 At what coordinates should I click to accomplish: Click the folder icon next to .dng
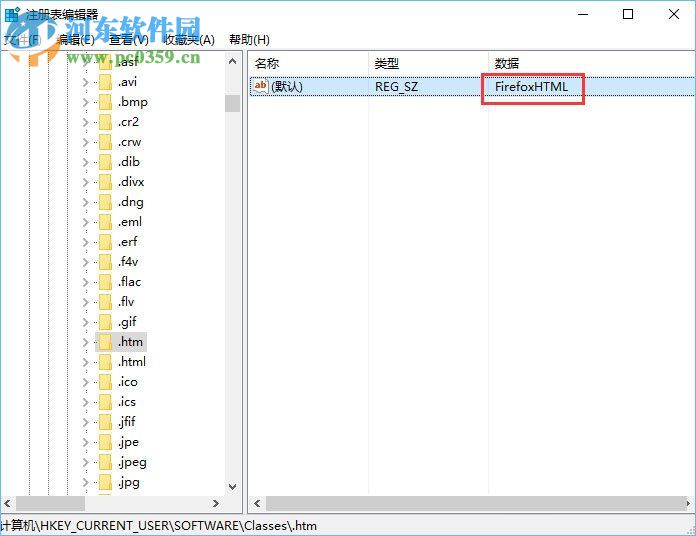(105, 202)
